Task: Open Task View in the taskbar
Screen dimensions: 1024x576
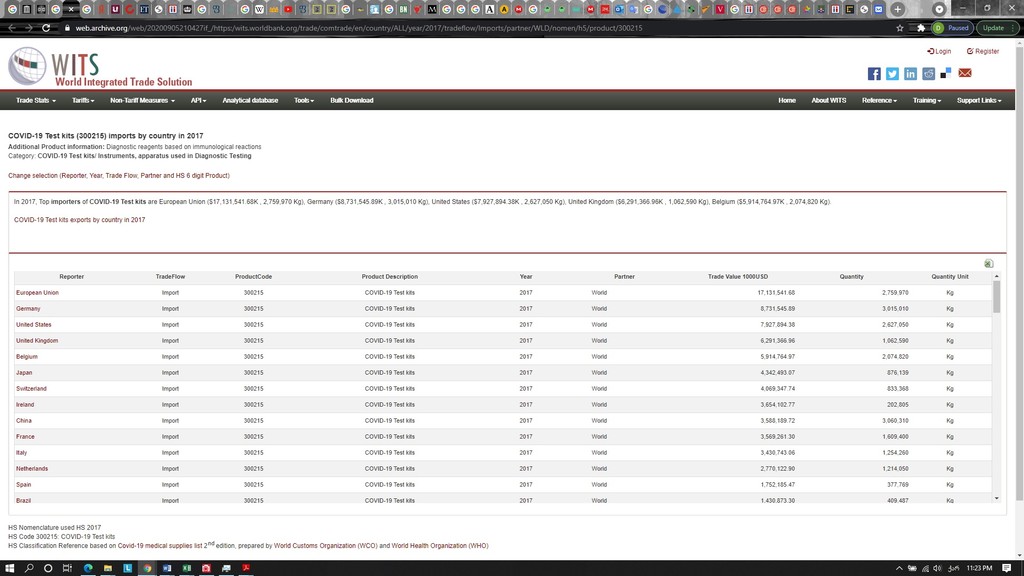Action: click(67, 568)
